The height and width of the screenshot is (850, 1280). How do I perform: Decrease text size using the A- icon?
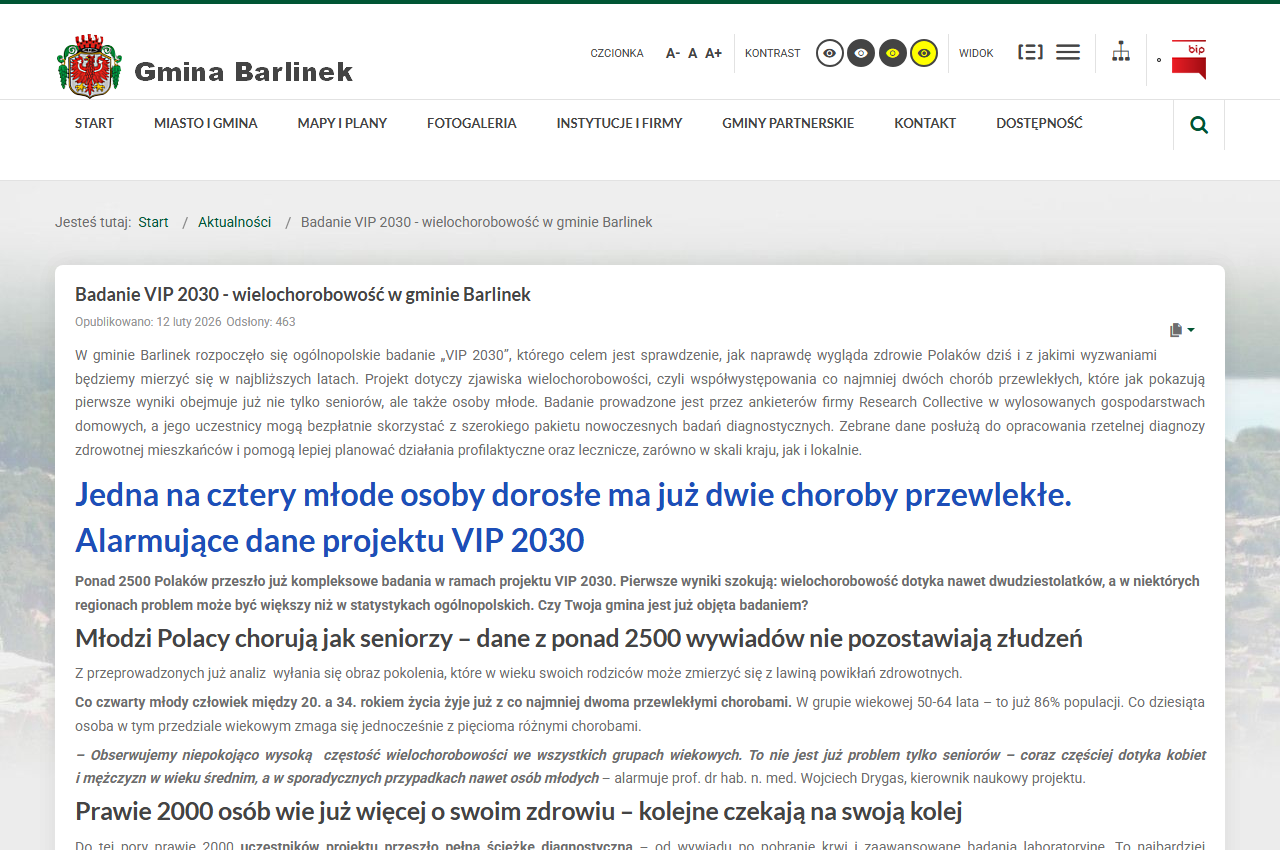click(672, 52)
